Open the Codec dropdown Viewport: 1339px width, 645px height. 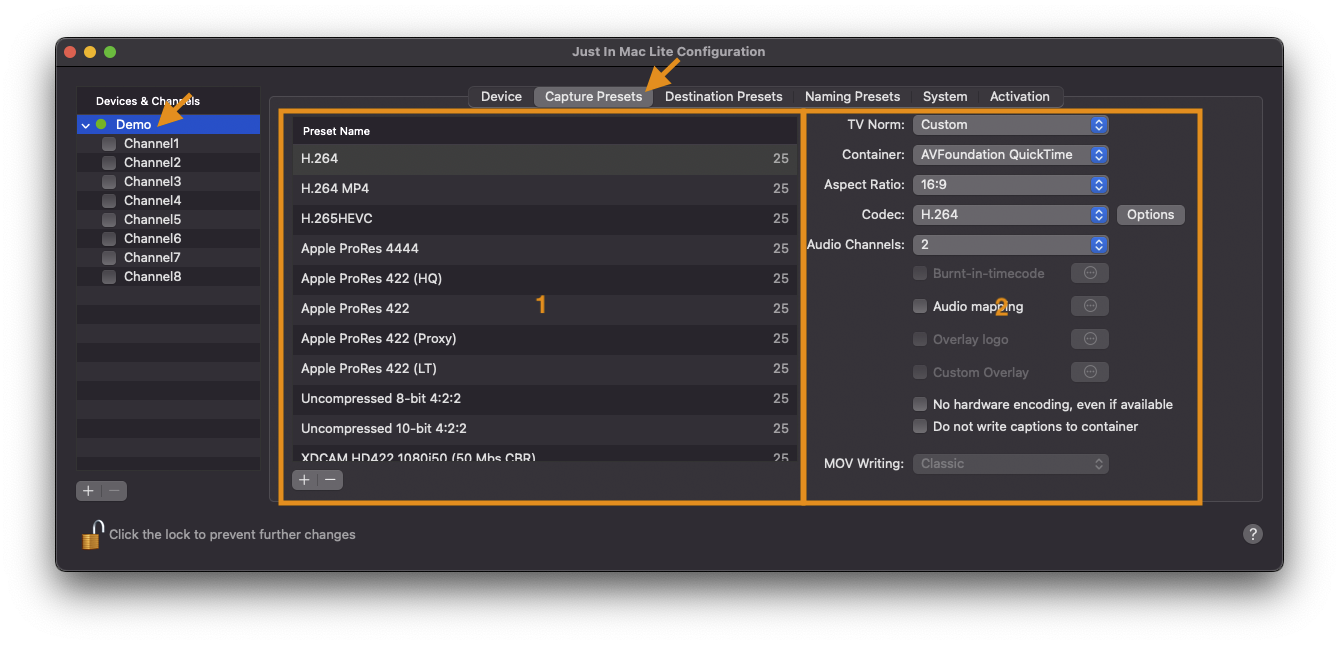tap(1010, 215)
